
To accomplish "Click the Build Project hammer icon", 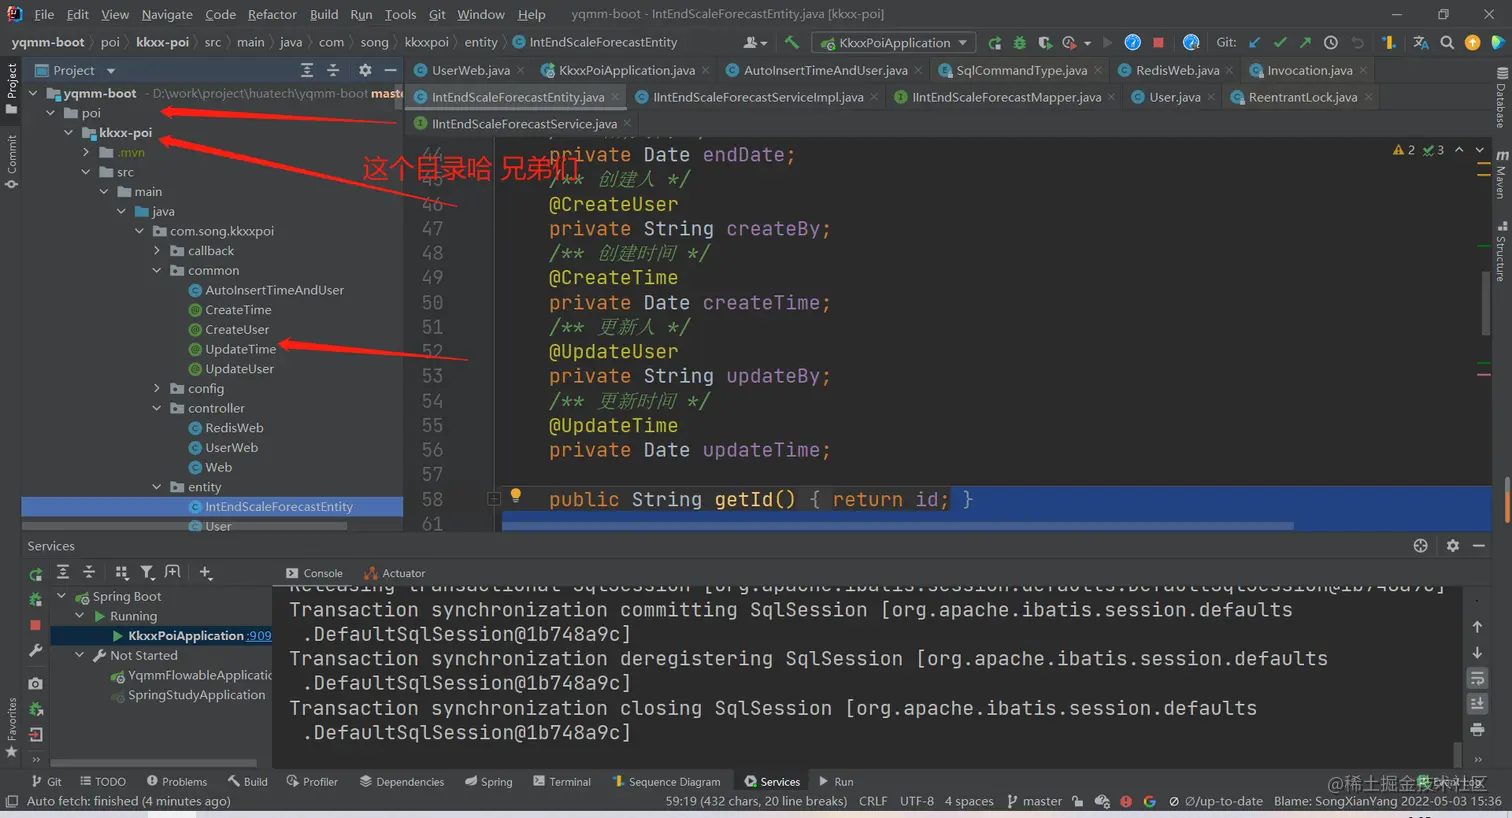I will pos(791,42).
